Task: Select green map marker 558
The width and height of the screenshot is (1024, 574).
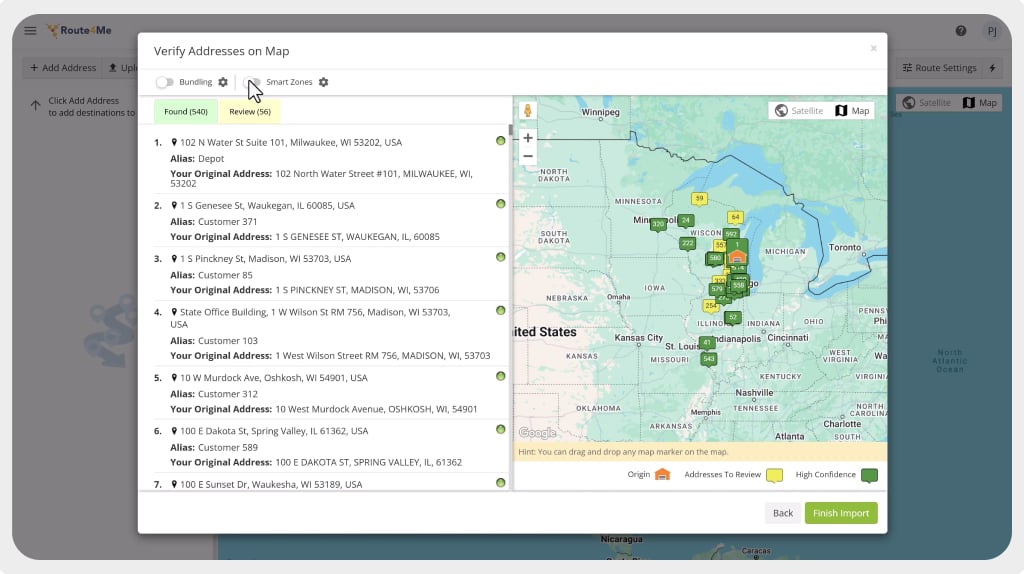Action: point(739,286)
